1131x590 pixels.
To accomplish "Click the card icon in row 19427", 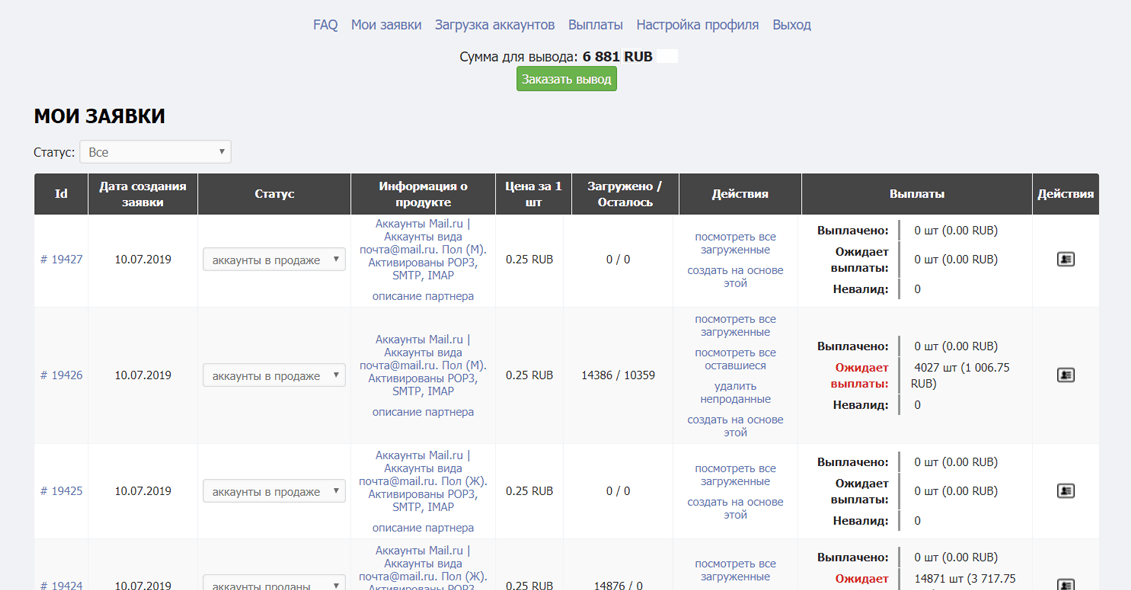I will point(1065,260).
